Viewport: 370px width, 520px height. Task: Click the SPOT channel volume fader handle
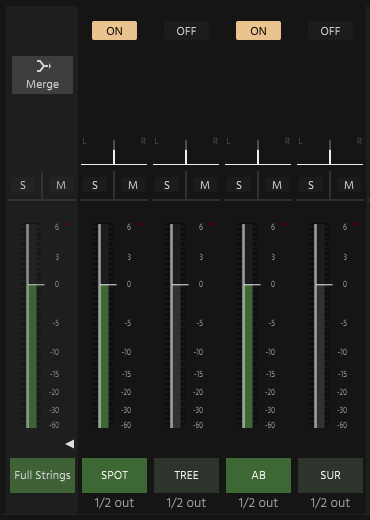[x=108, y=285]
